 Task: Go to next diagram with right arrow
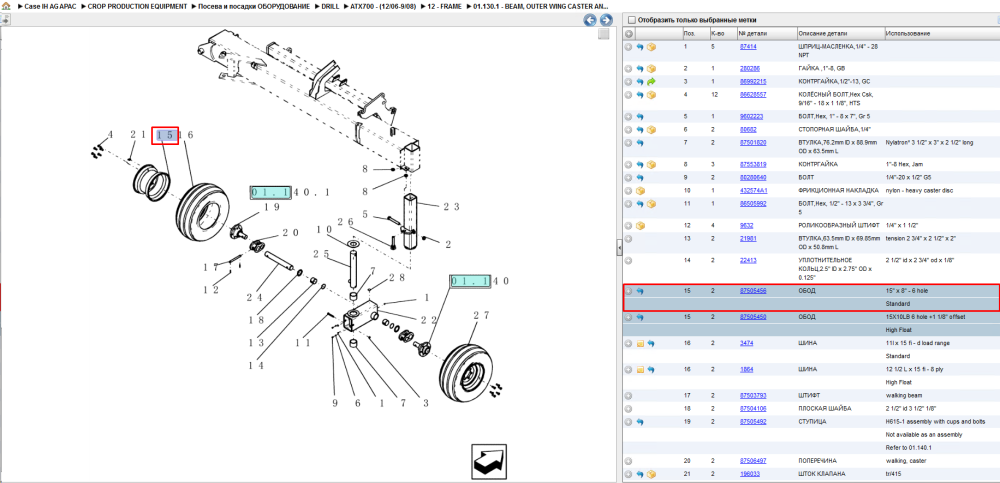[606, 20]
